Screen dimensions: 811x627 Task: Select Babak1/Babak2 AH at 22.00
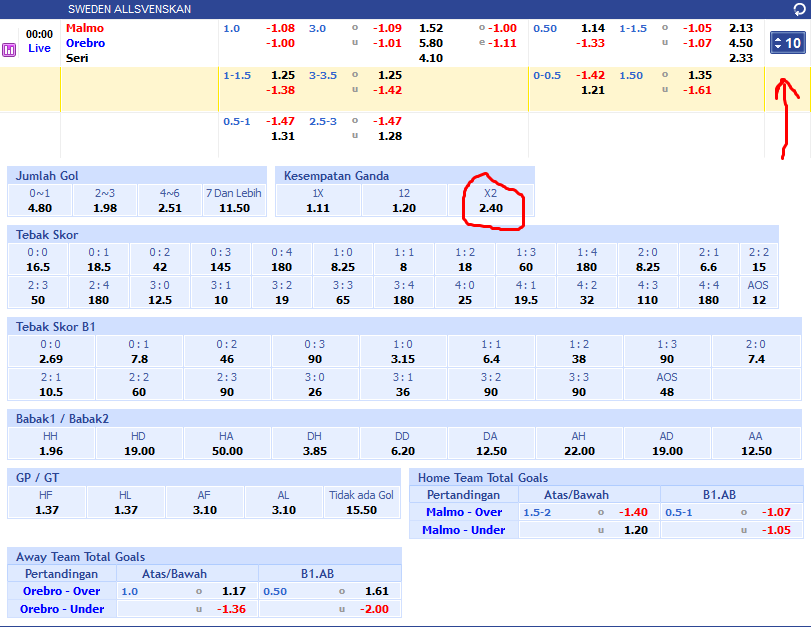tap(579, 451)
